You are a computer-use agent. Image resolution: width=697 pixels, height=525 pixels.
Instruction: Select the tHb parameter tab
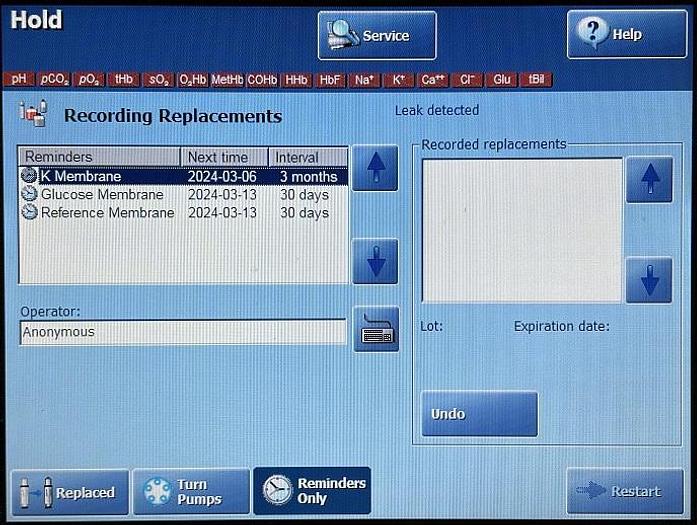point(124,80)
